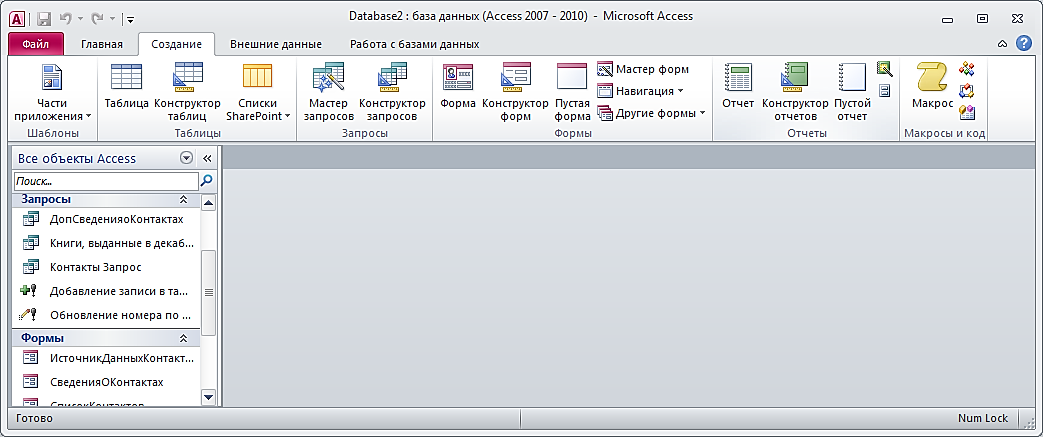Select the Контакты Запрос query
Screen dimensions: 1043x437
[106, 267]
